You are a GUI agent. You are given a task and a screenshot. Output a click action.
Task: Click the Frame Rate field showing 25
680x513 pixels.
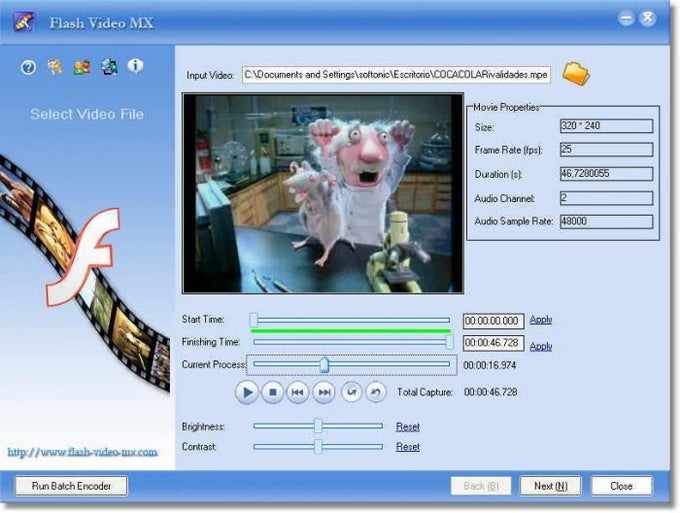point(606,150)
